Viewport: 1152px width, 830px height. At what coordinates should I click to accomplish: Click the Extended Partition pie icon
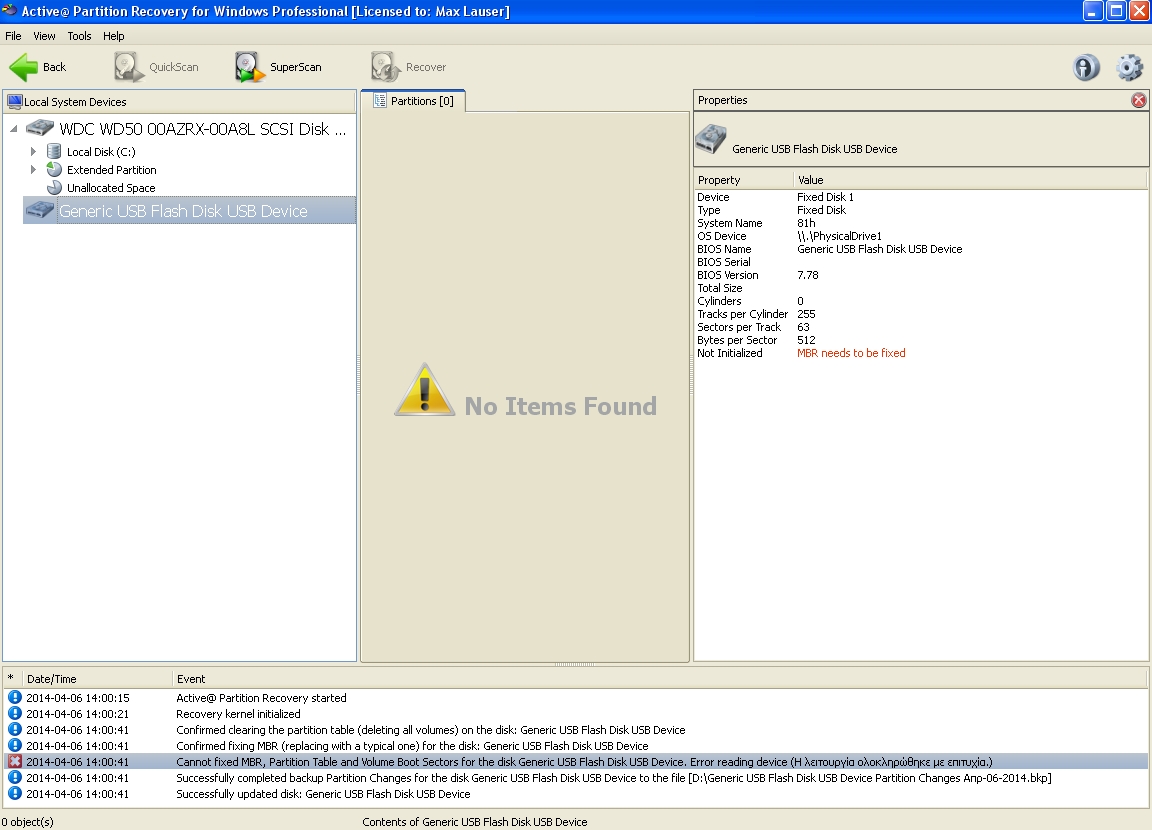[54, 169]
